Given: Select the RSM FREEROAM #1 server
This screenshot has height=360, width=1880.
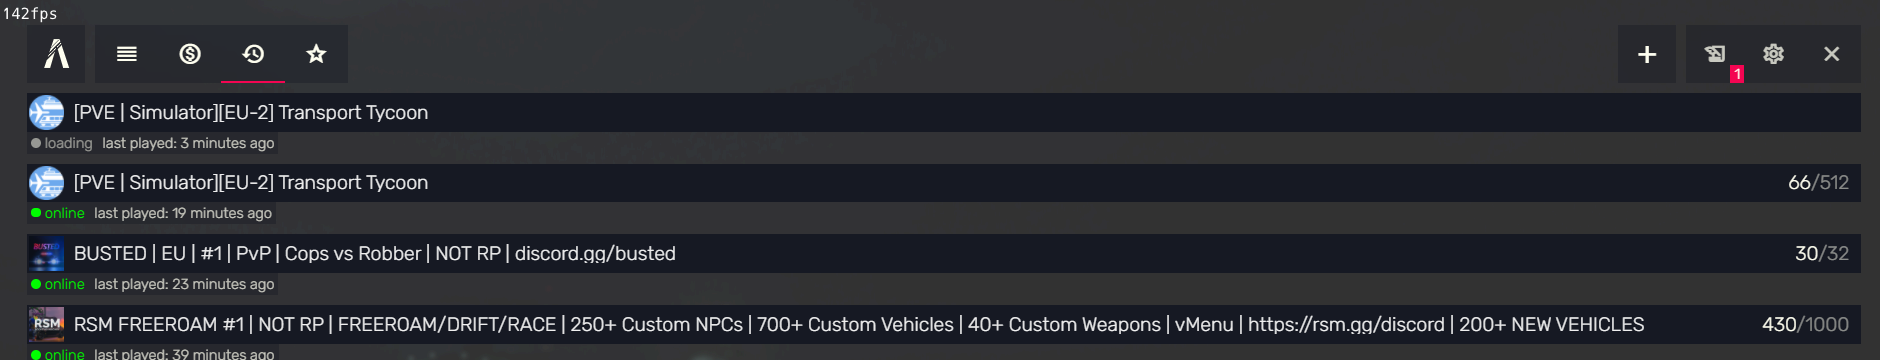Looking at the screenshot, I should [944, 324].
